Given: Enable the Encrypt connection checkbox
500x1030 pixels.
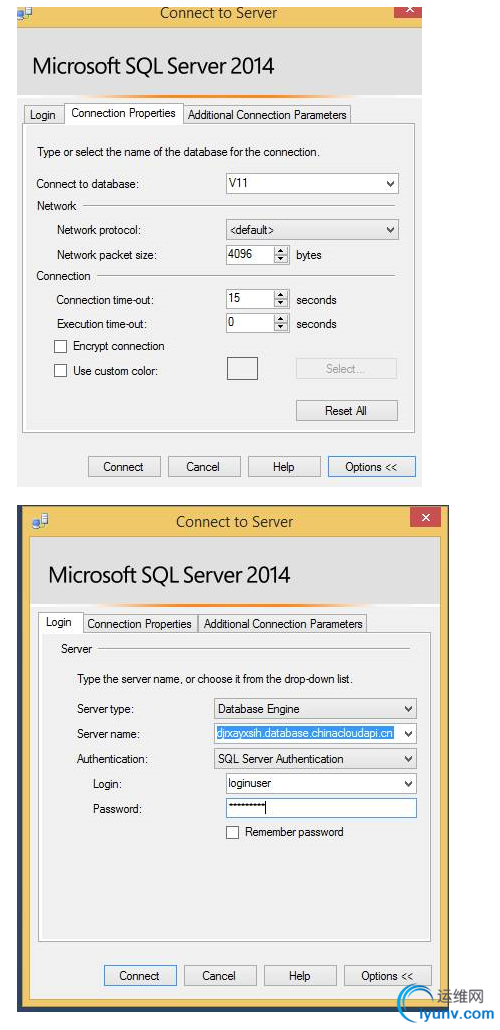Looking at the screenshot, I should tap(60, 346).
